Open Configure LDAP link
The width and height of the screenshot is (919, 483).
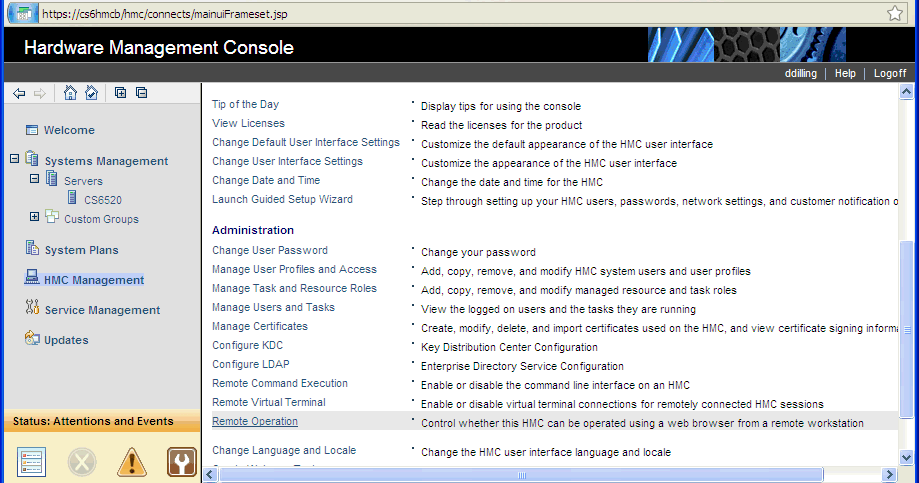251,364
